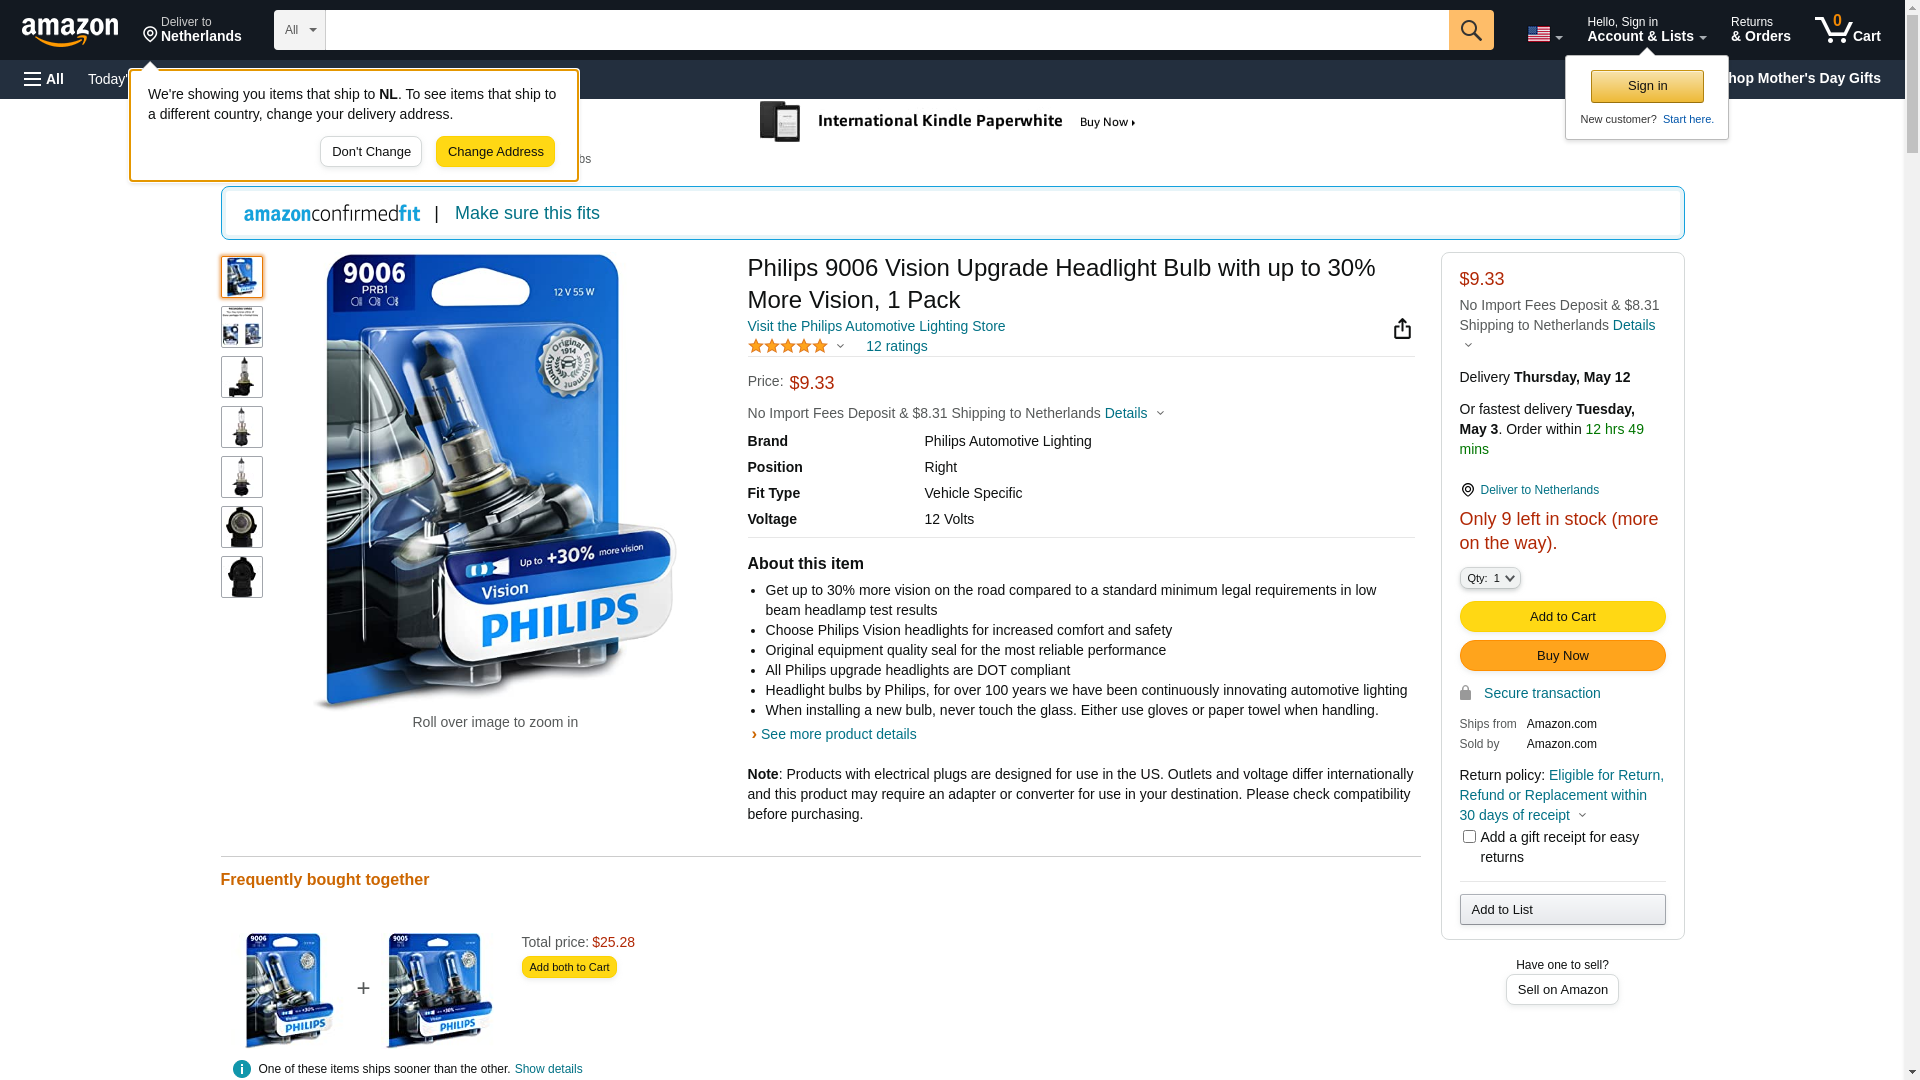Select the last bulb thumbnail image
This screenshot has width=1920, height=1080.
tap(241, 577)
